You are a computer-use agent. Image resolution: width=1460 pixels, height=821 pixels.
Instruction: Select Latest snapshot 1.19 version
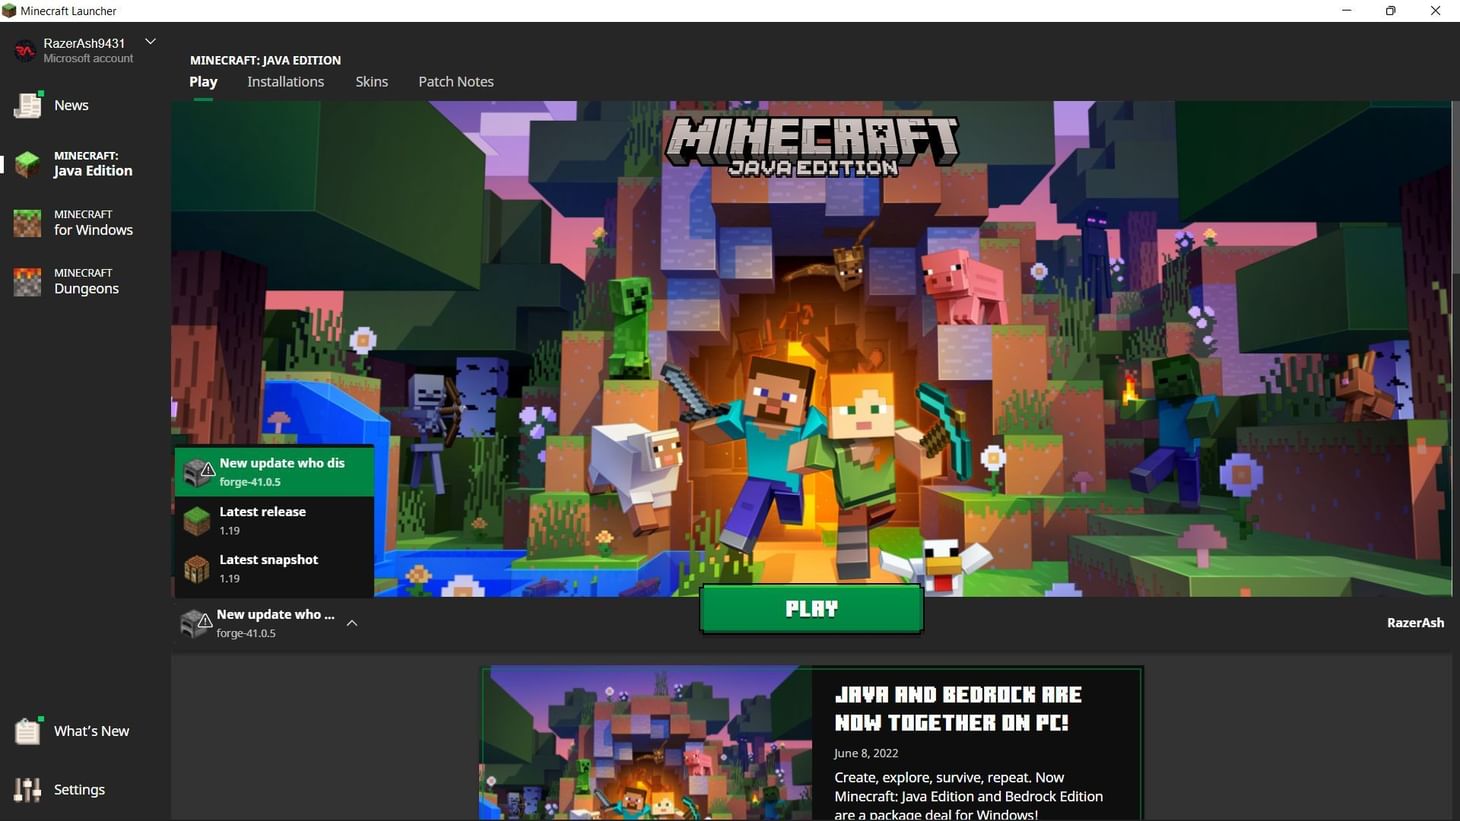(x=268, y=567)
